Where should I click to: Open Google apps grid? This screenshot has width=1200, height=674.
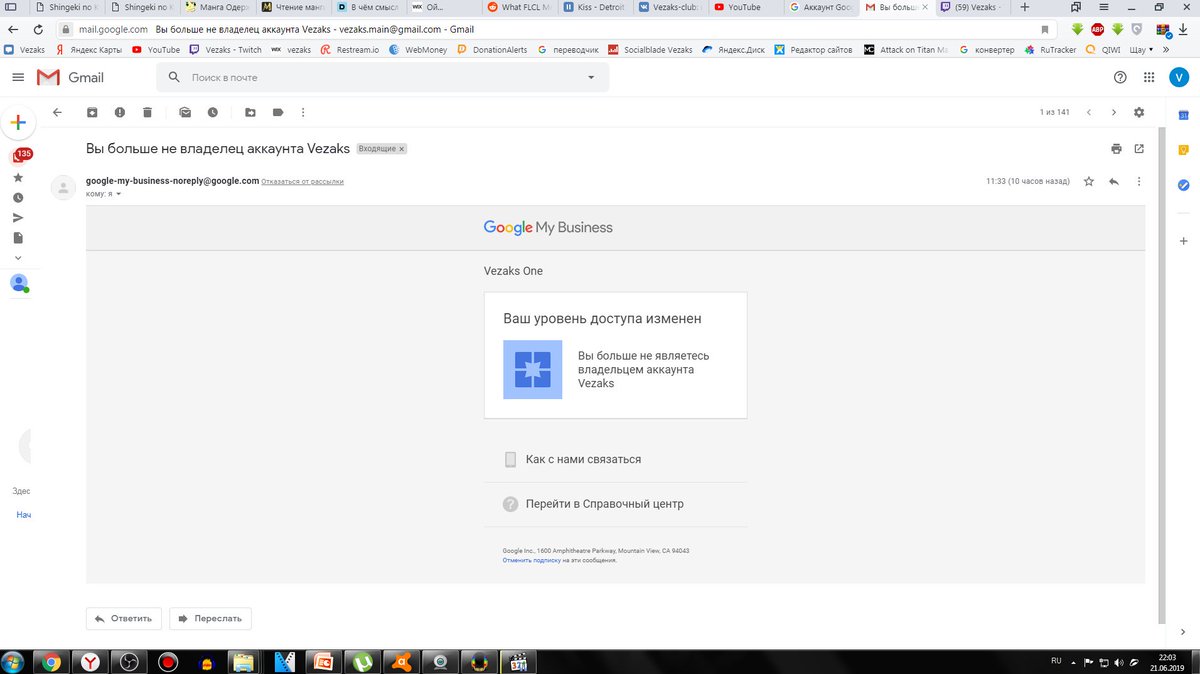tap(1148, 77)
